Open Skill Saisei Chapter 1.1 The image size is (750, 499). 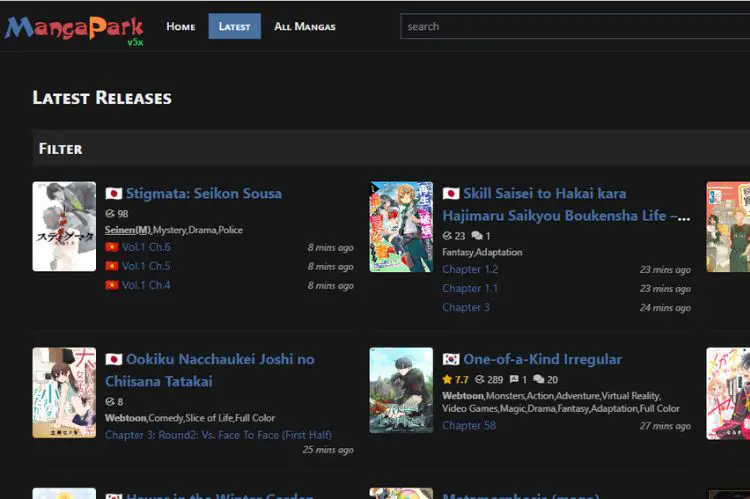[470, 288]
